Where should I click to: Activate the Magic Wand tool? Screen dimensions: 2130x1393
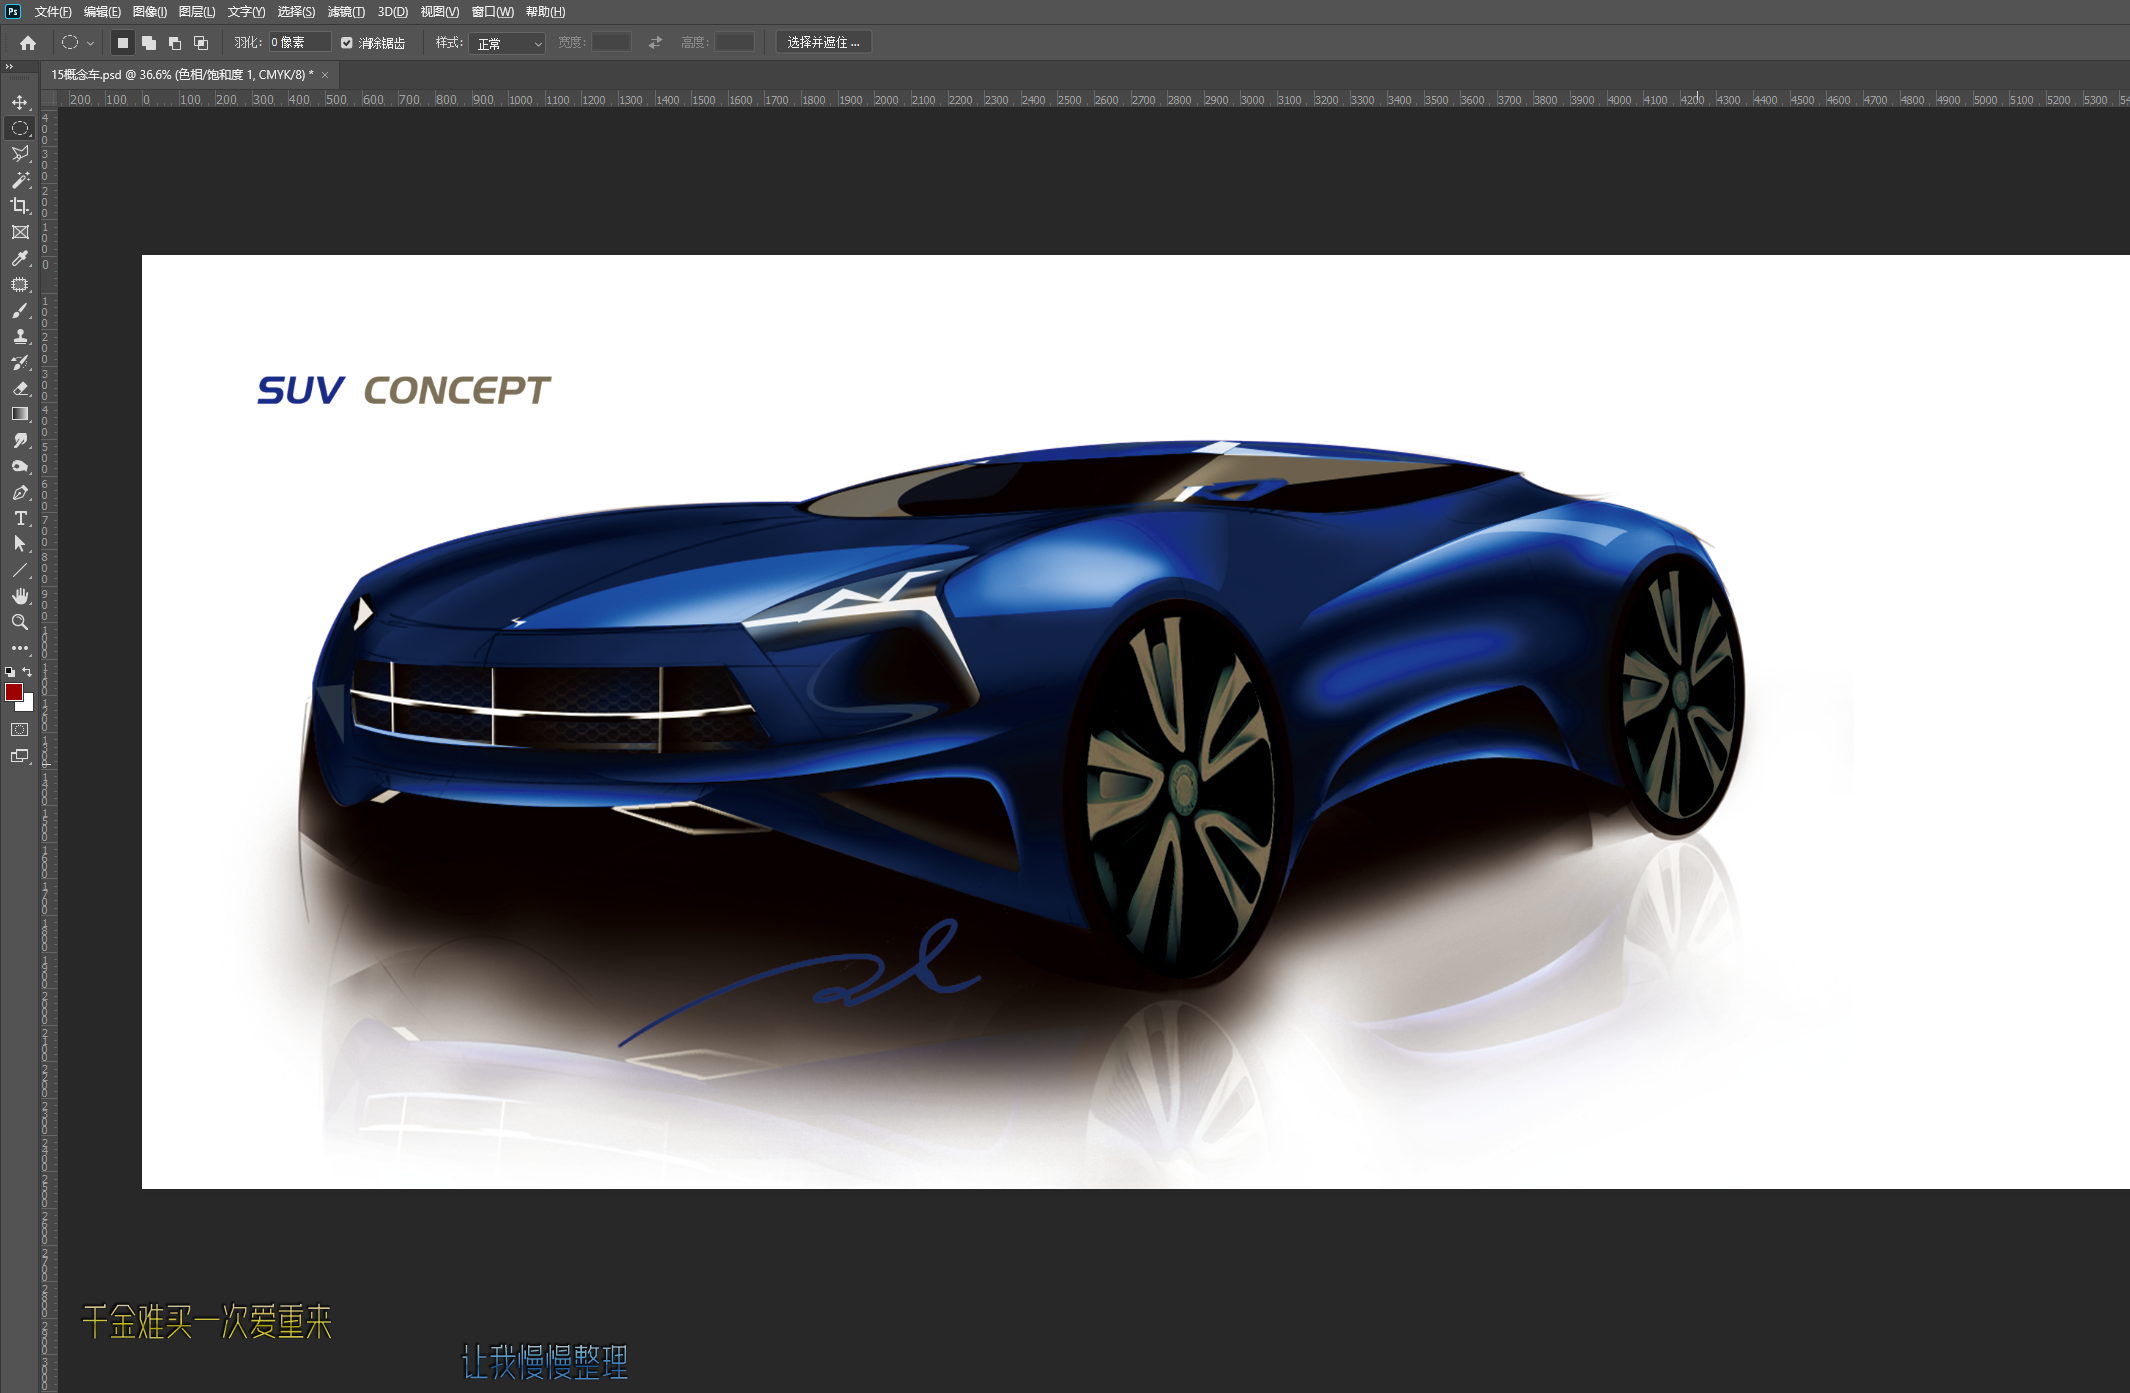click(20, 181)
